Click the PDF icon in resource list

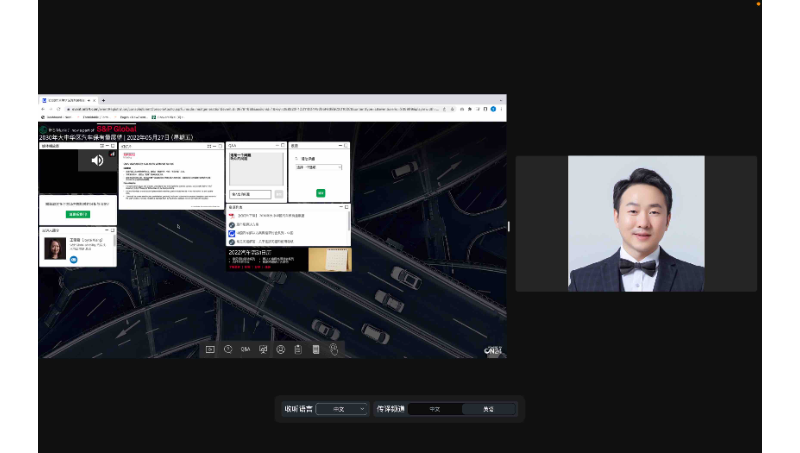[232, 216]
